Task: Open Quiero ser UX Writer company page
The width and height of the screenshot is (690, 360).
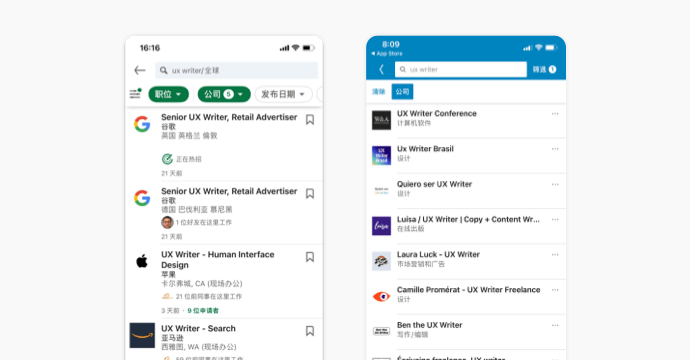Action: tap(434, 184)
